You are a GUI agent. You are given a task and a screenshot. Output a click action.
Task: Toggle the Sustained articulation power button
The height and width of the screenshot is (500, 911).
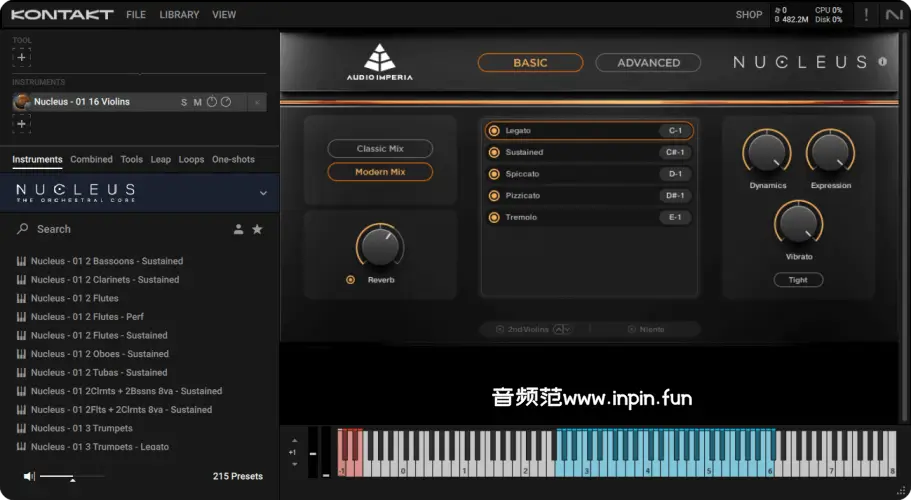494,152
